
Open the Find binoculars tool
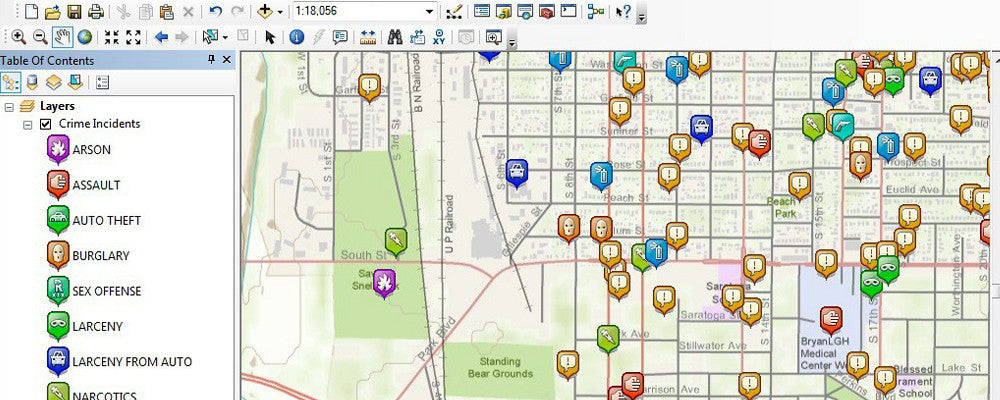[395, 37]
